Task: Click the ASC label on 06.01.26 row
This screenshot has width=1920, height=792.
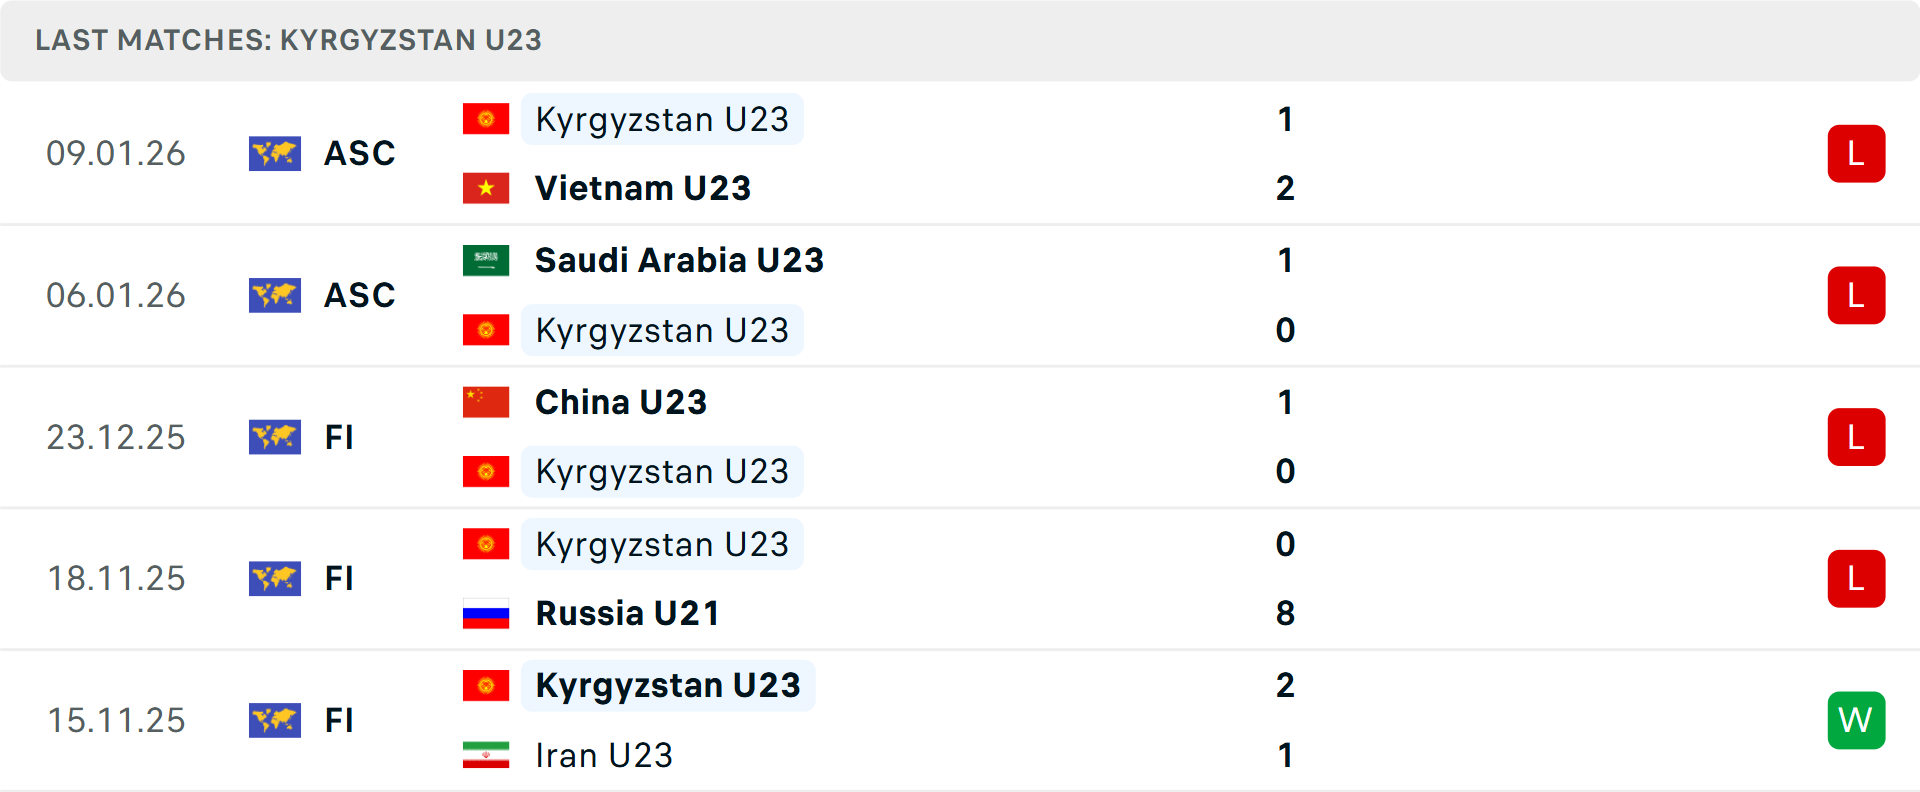Action: coord(360,296)
